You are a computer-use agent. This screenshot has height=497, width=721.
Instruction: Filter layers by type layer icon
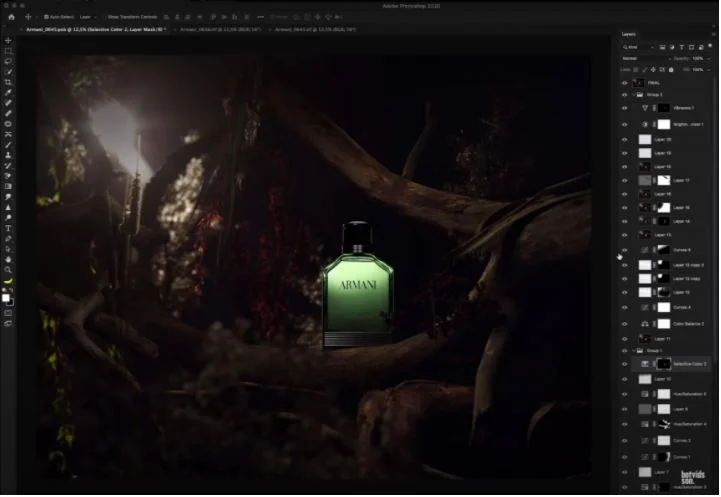[x=682, y=47]
